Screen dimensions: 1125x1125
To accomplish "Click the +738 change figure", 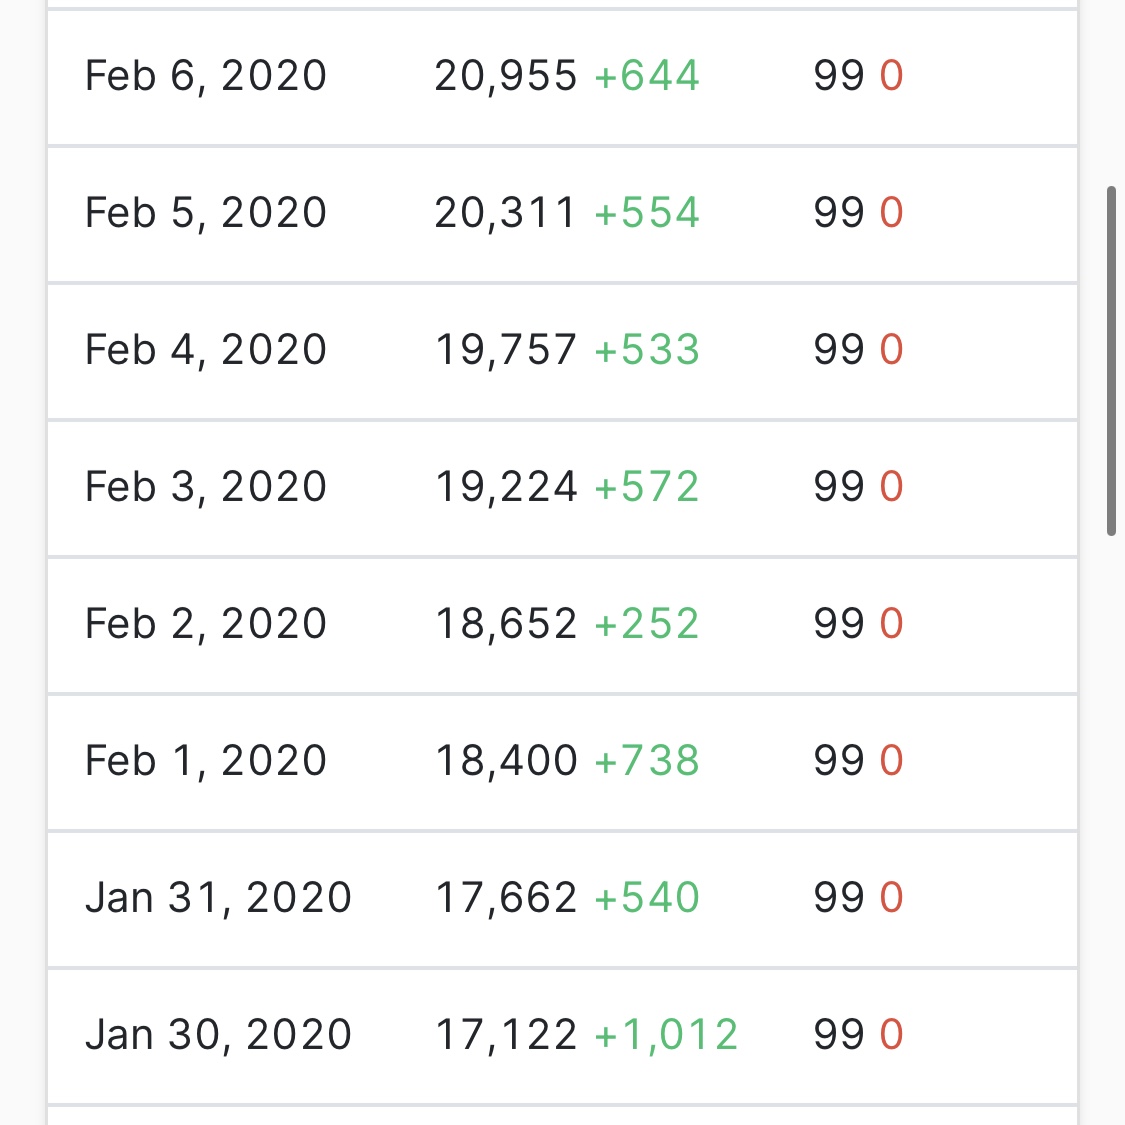I will point(646,761).
